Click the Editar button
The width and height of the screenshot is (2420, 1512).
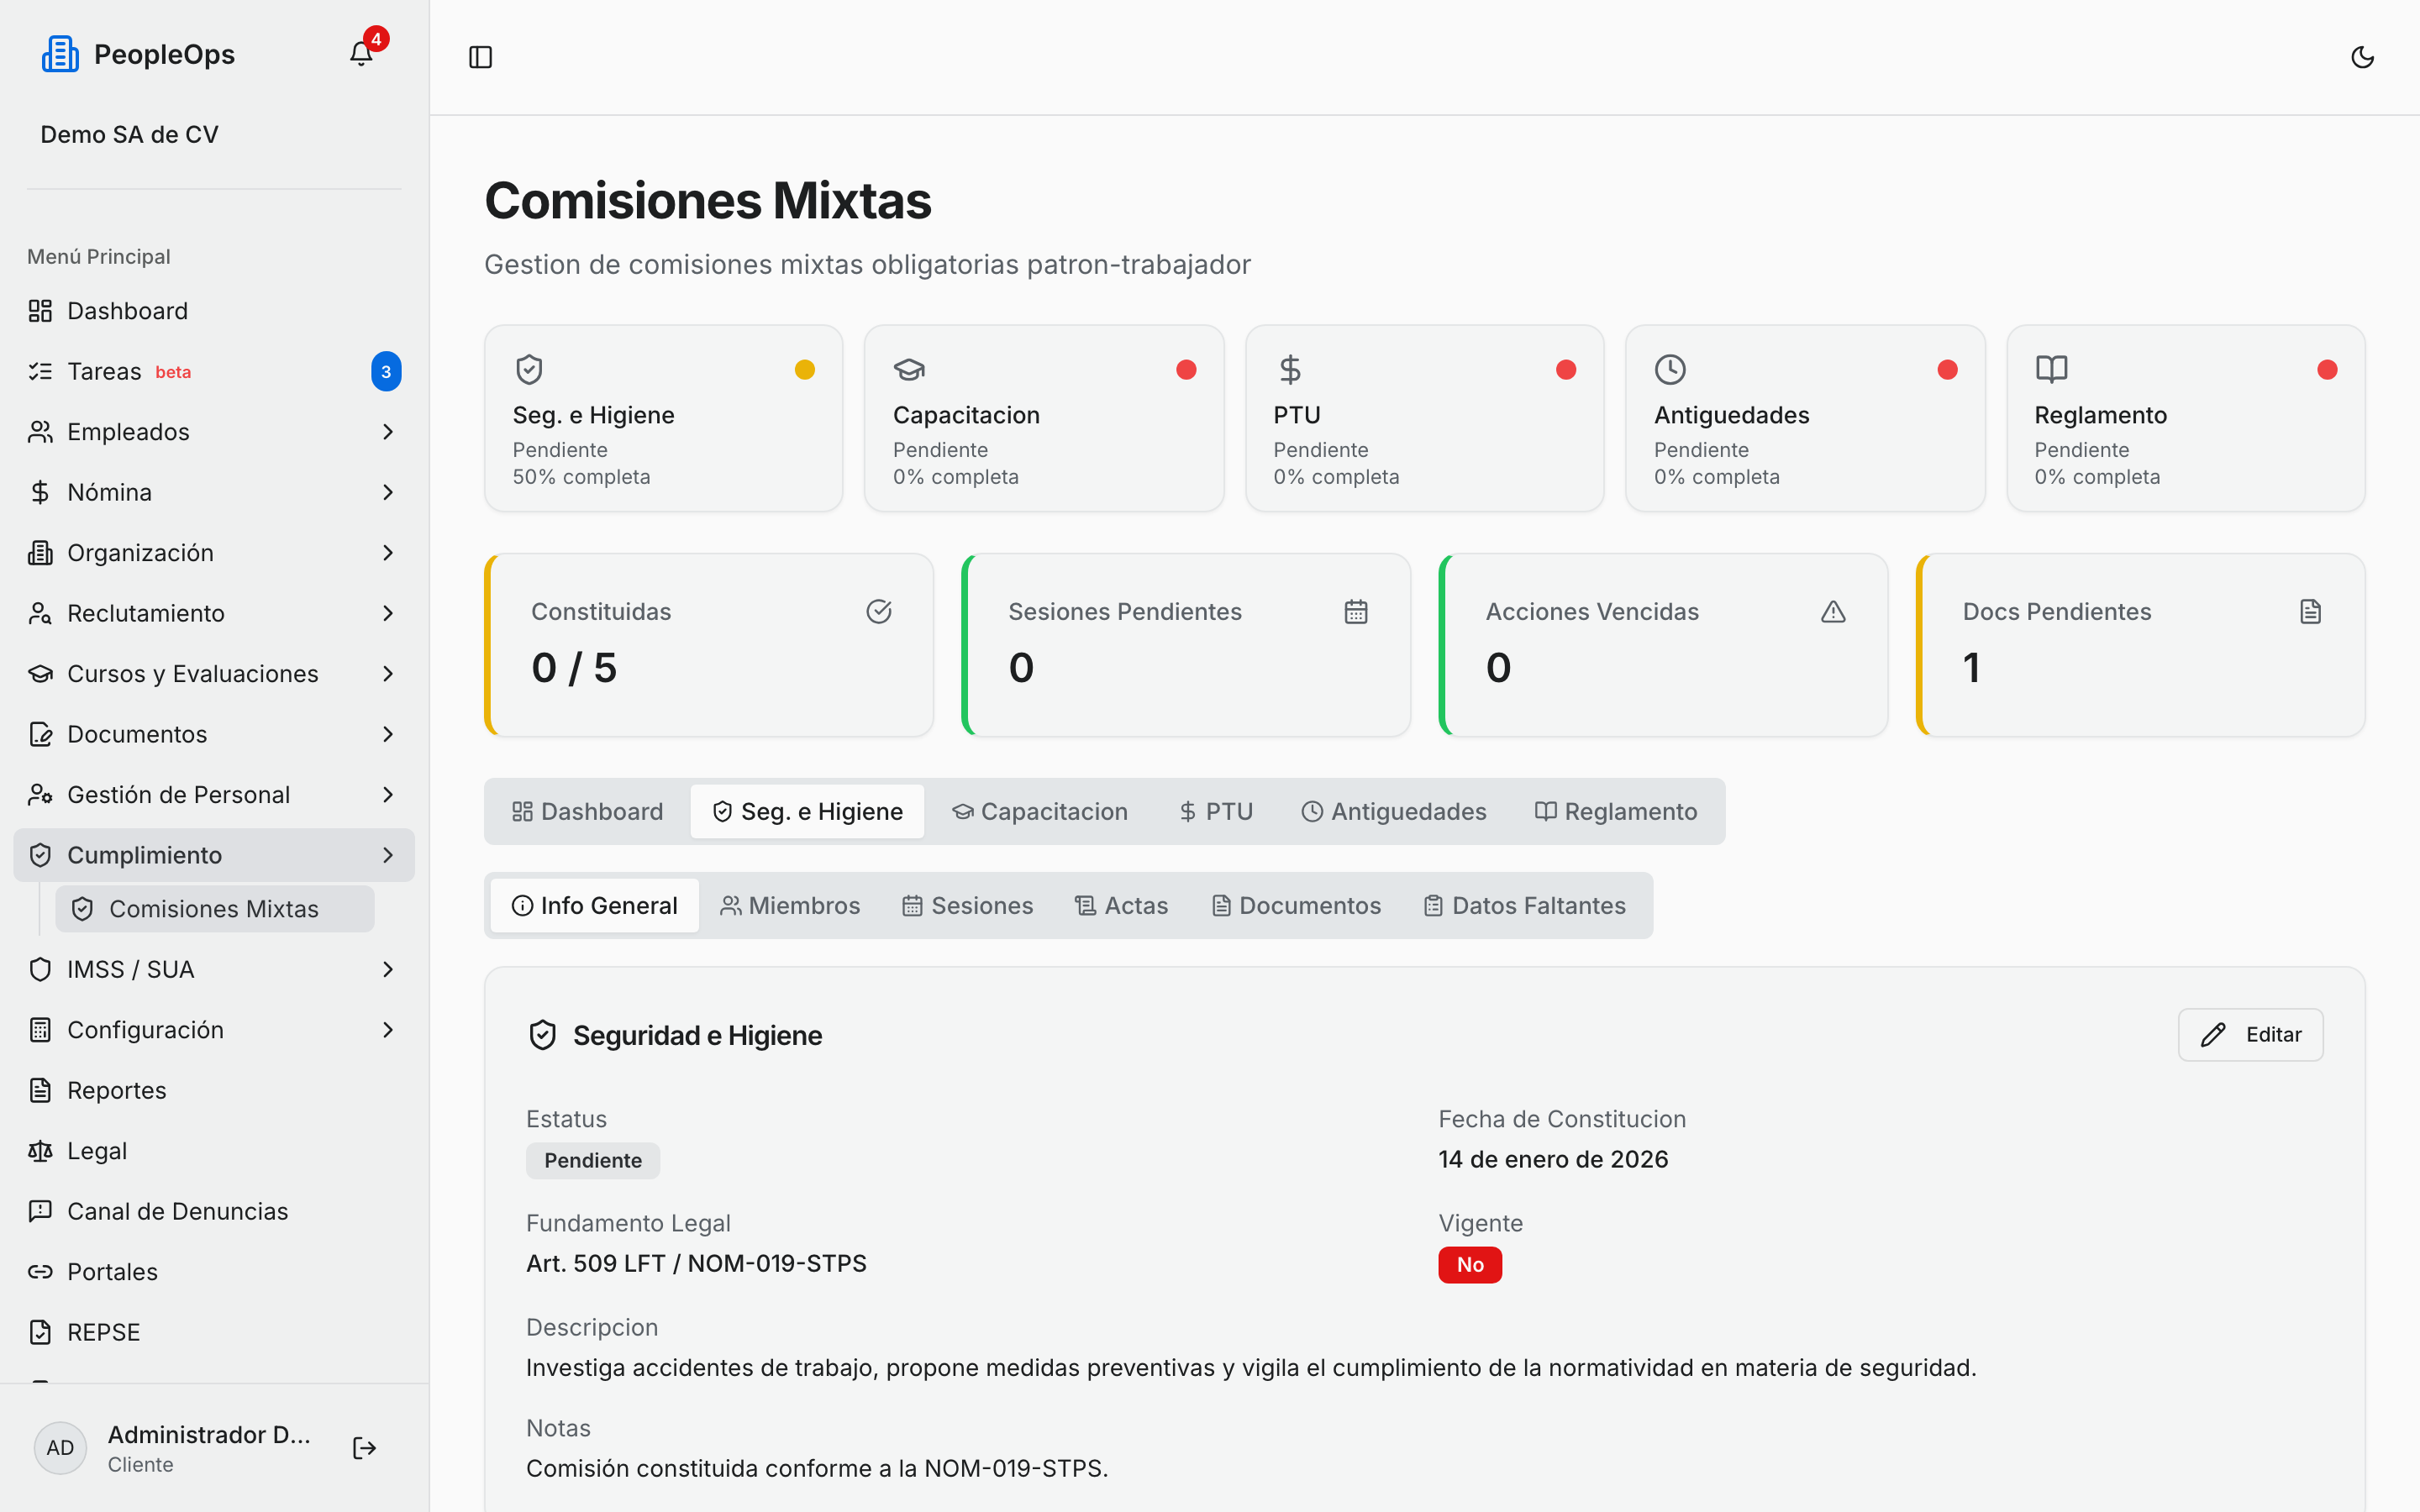pyautogui.click(x=2250, y=1034)
